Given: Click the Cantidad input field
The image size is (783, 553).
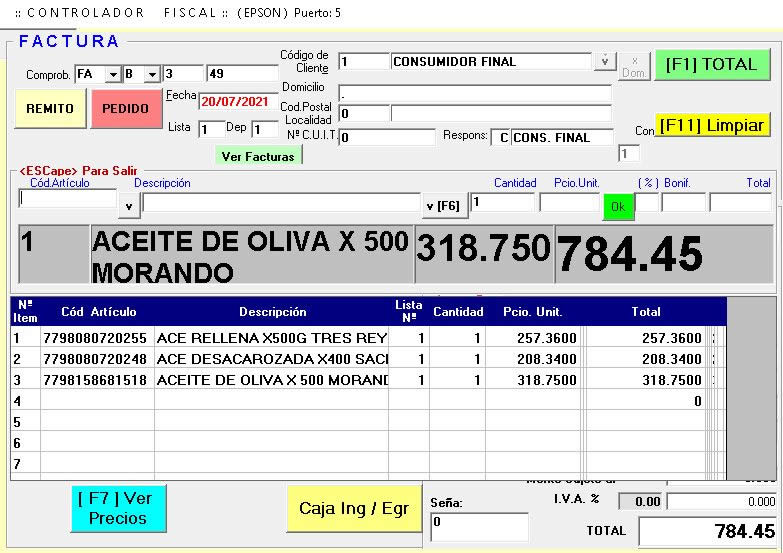Looking at the screenshot, I should 501,203.
